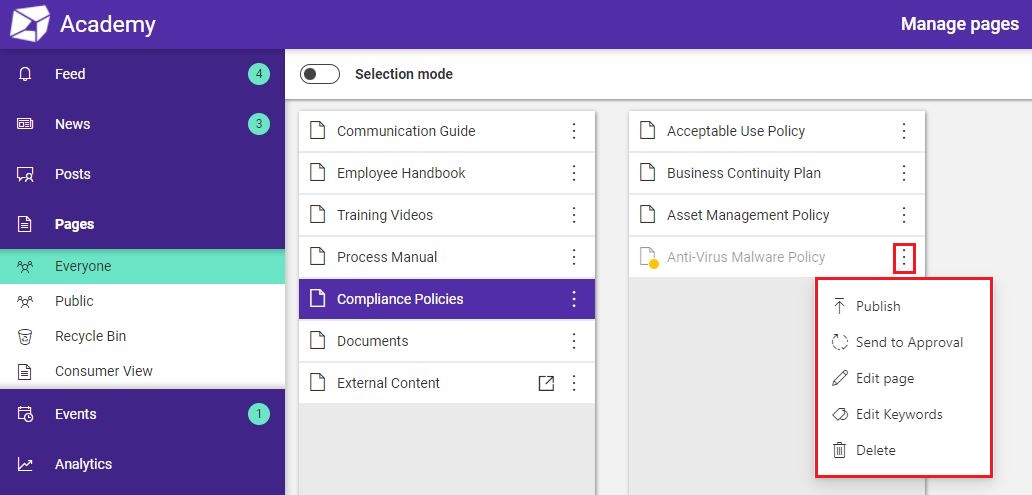Click the external link icon on External Content
The image size is (1032, 495).
546,383
